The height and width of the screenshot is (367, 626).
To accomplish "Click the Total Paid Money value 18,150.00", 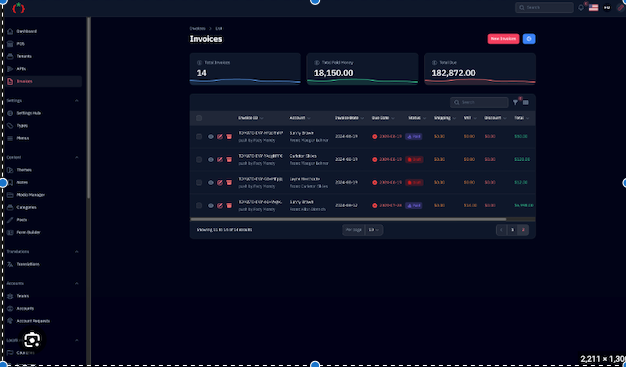I will (333, 73).
